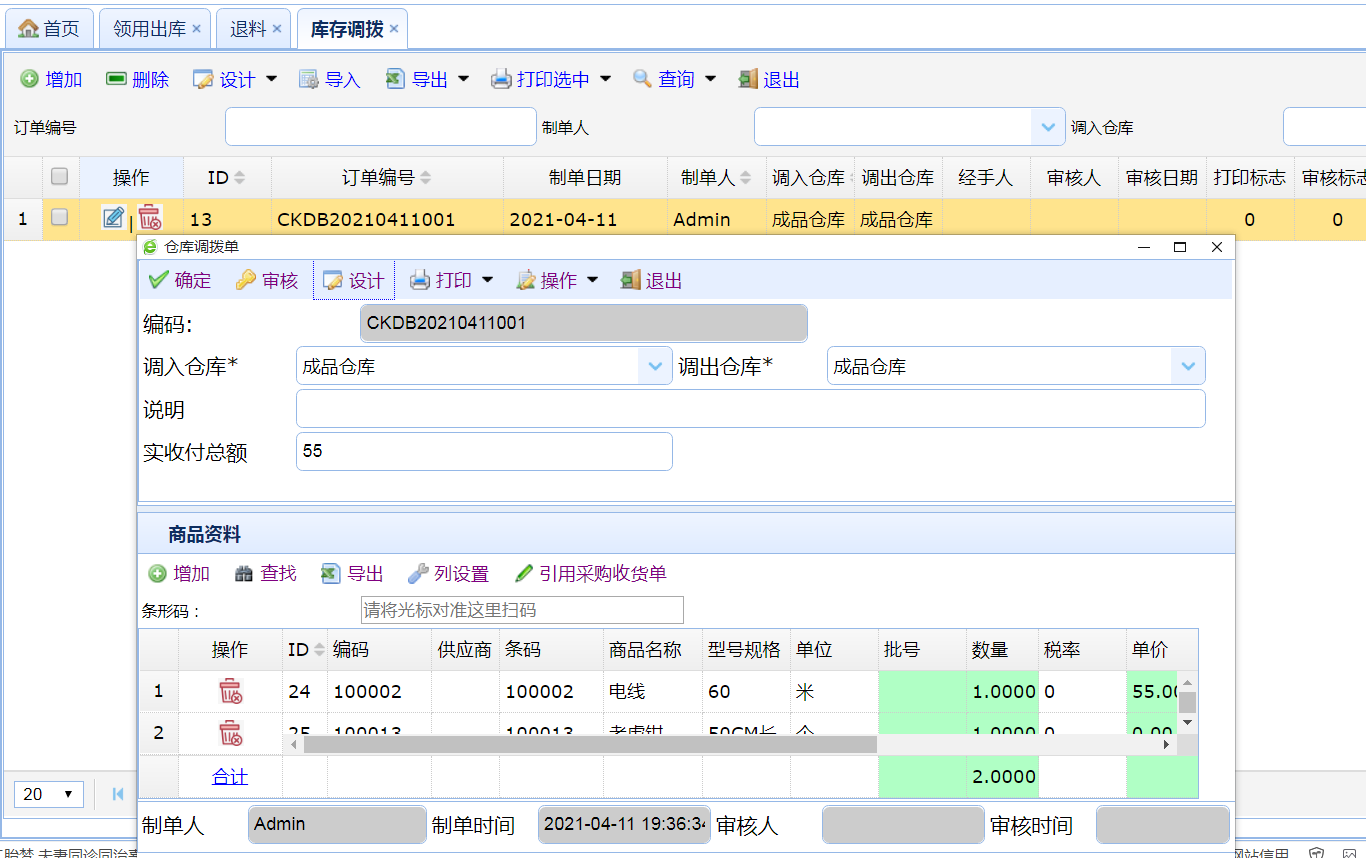Click the 说明 text field
Viewport: 1366px width, 858px height.
click(x=751, y=409)
